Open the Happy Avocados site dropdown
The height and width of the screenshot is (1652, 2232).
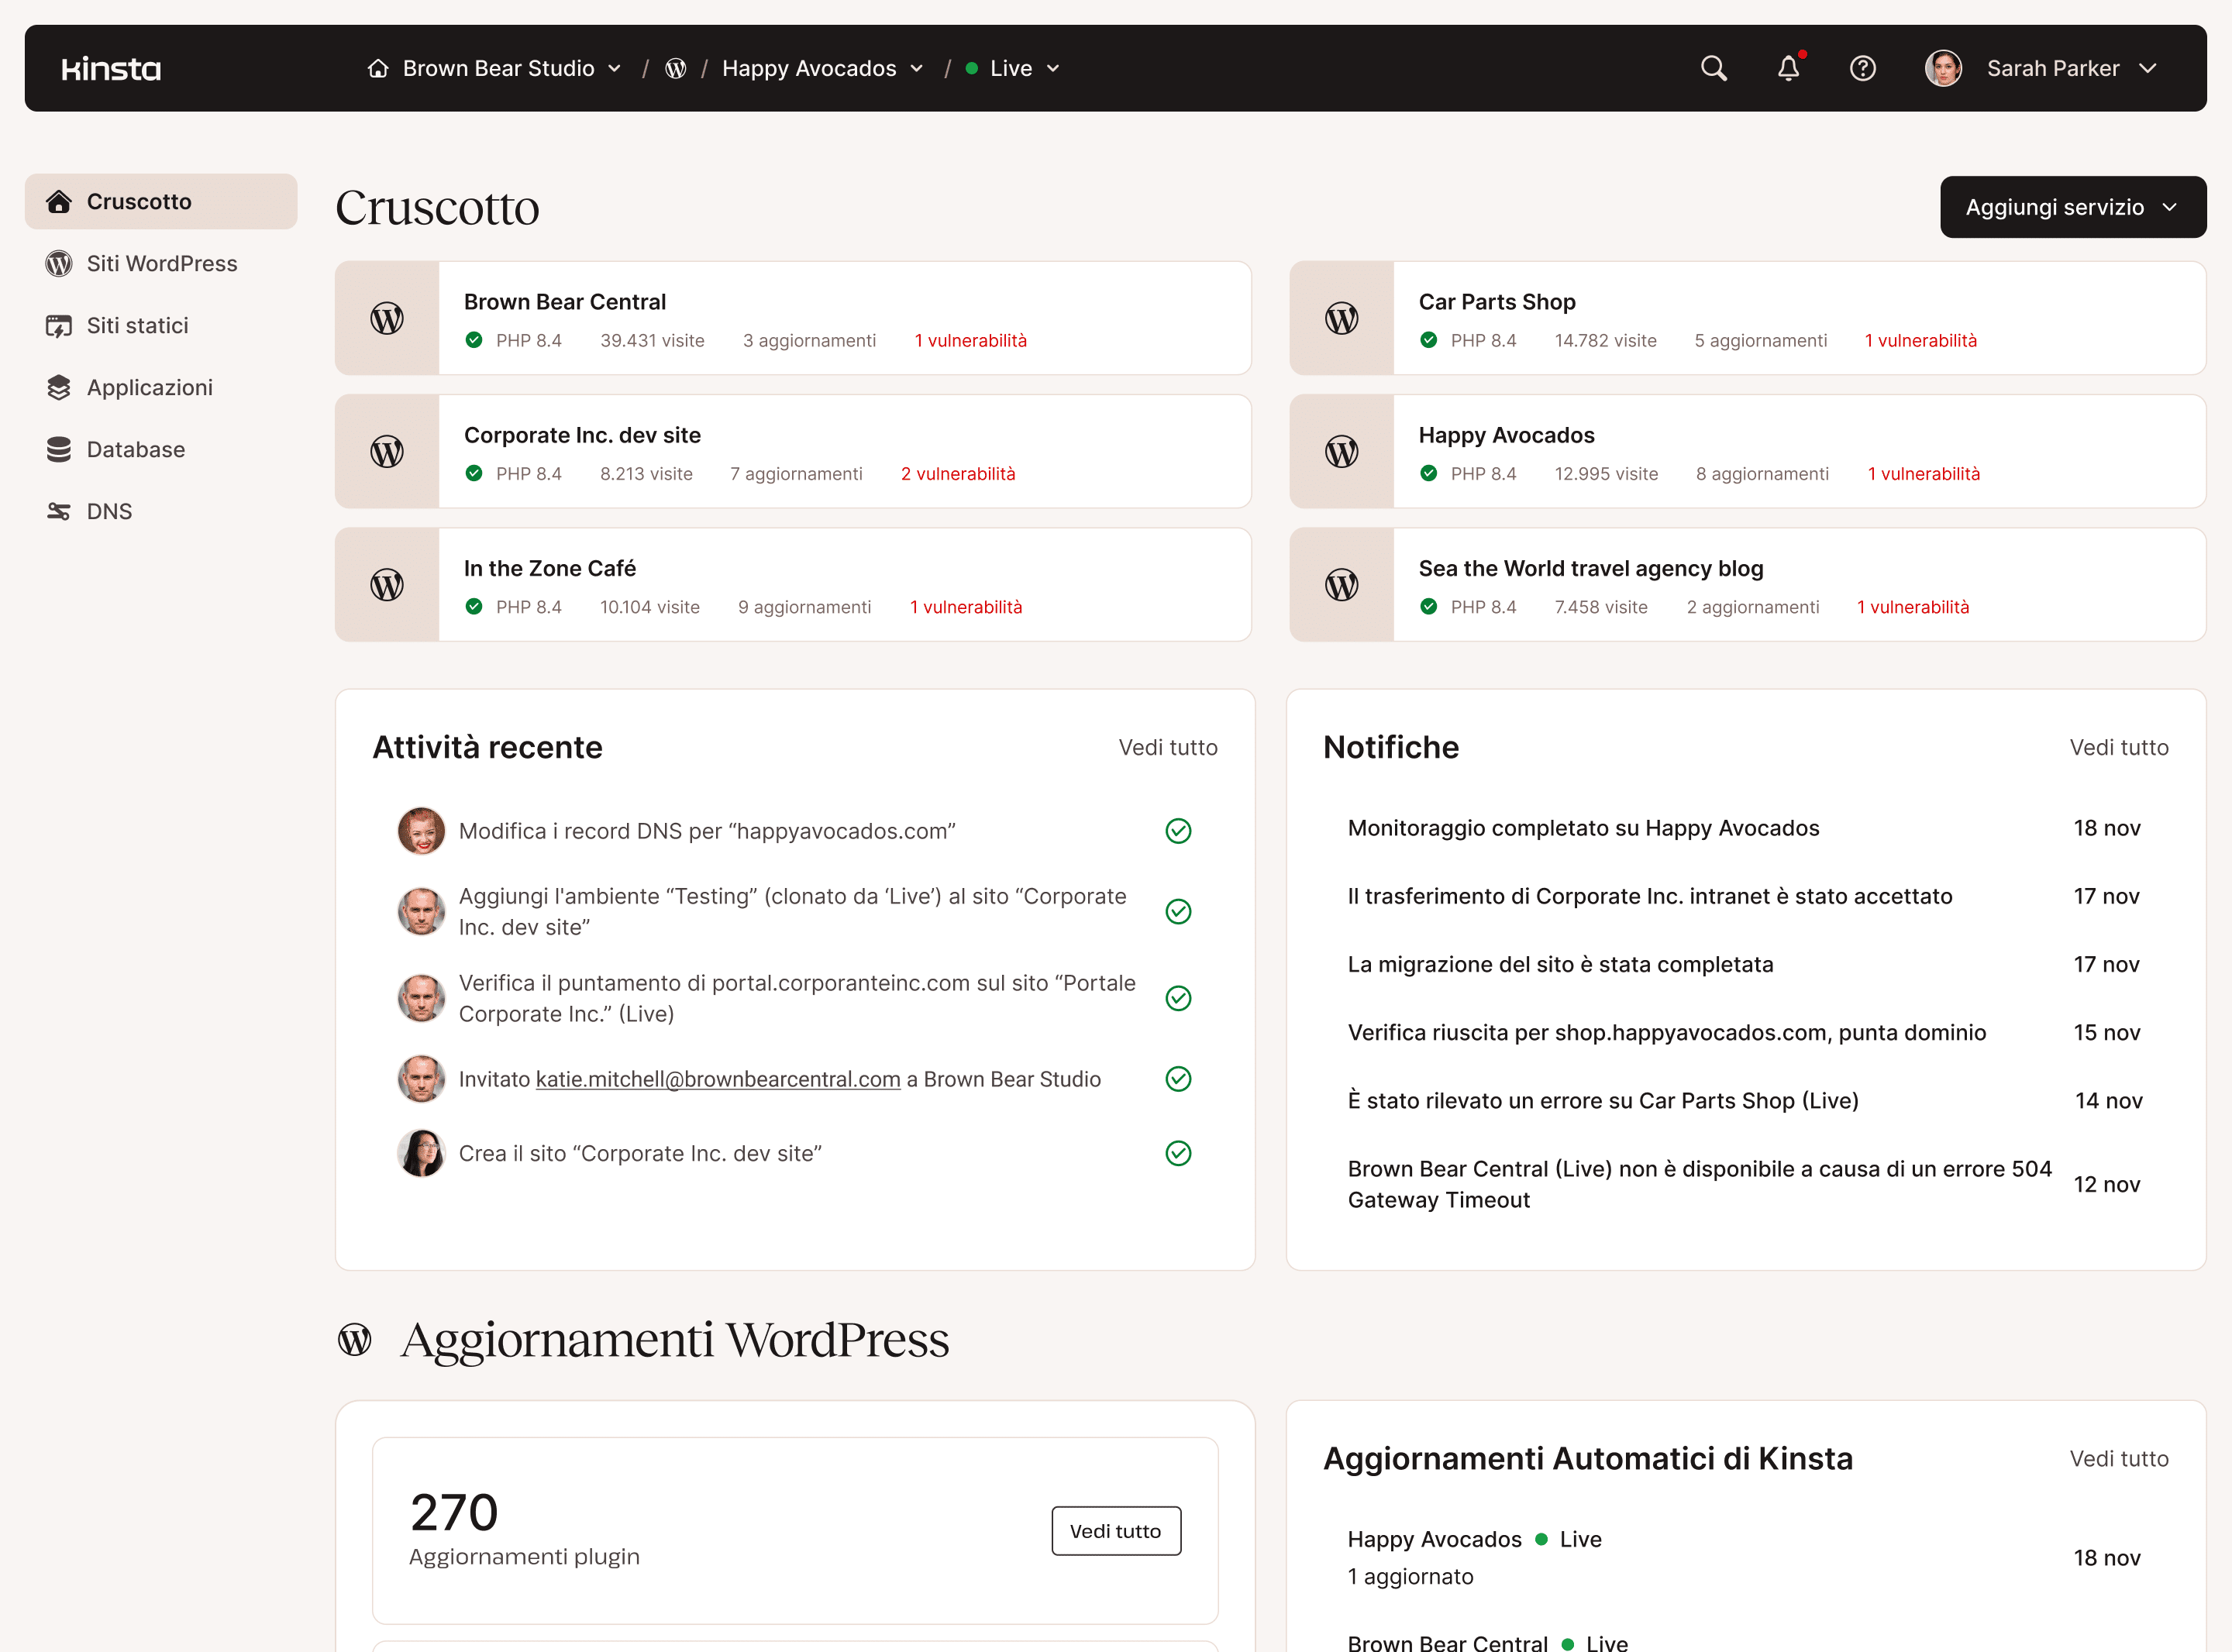tap(822, 68)
